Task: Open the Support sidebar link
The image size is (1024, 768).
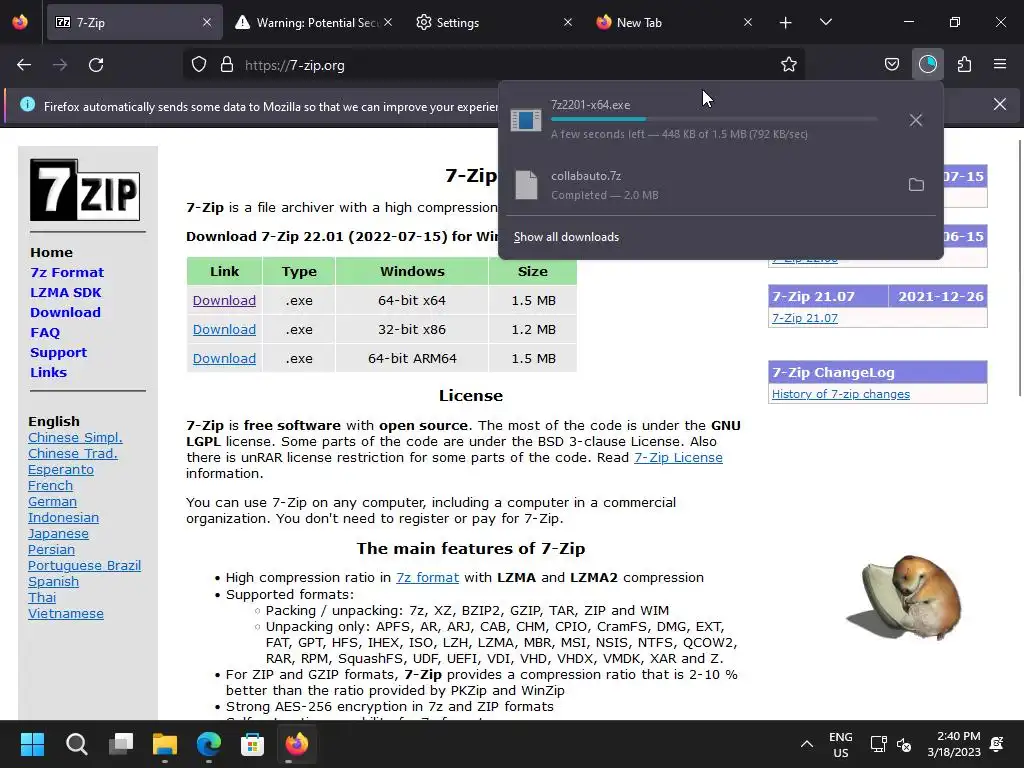Action: (58, 353)
